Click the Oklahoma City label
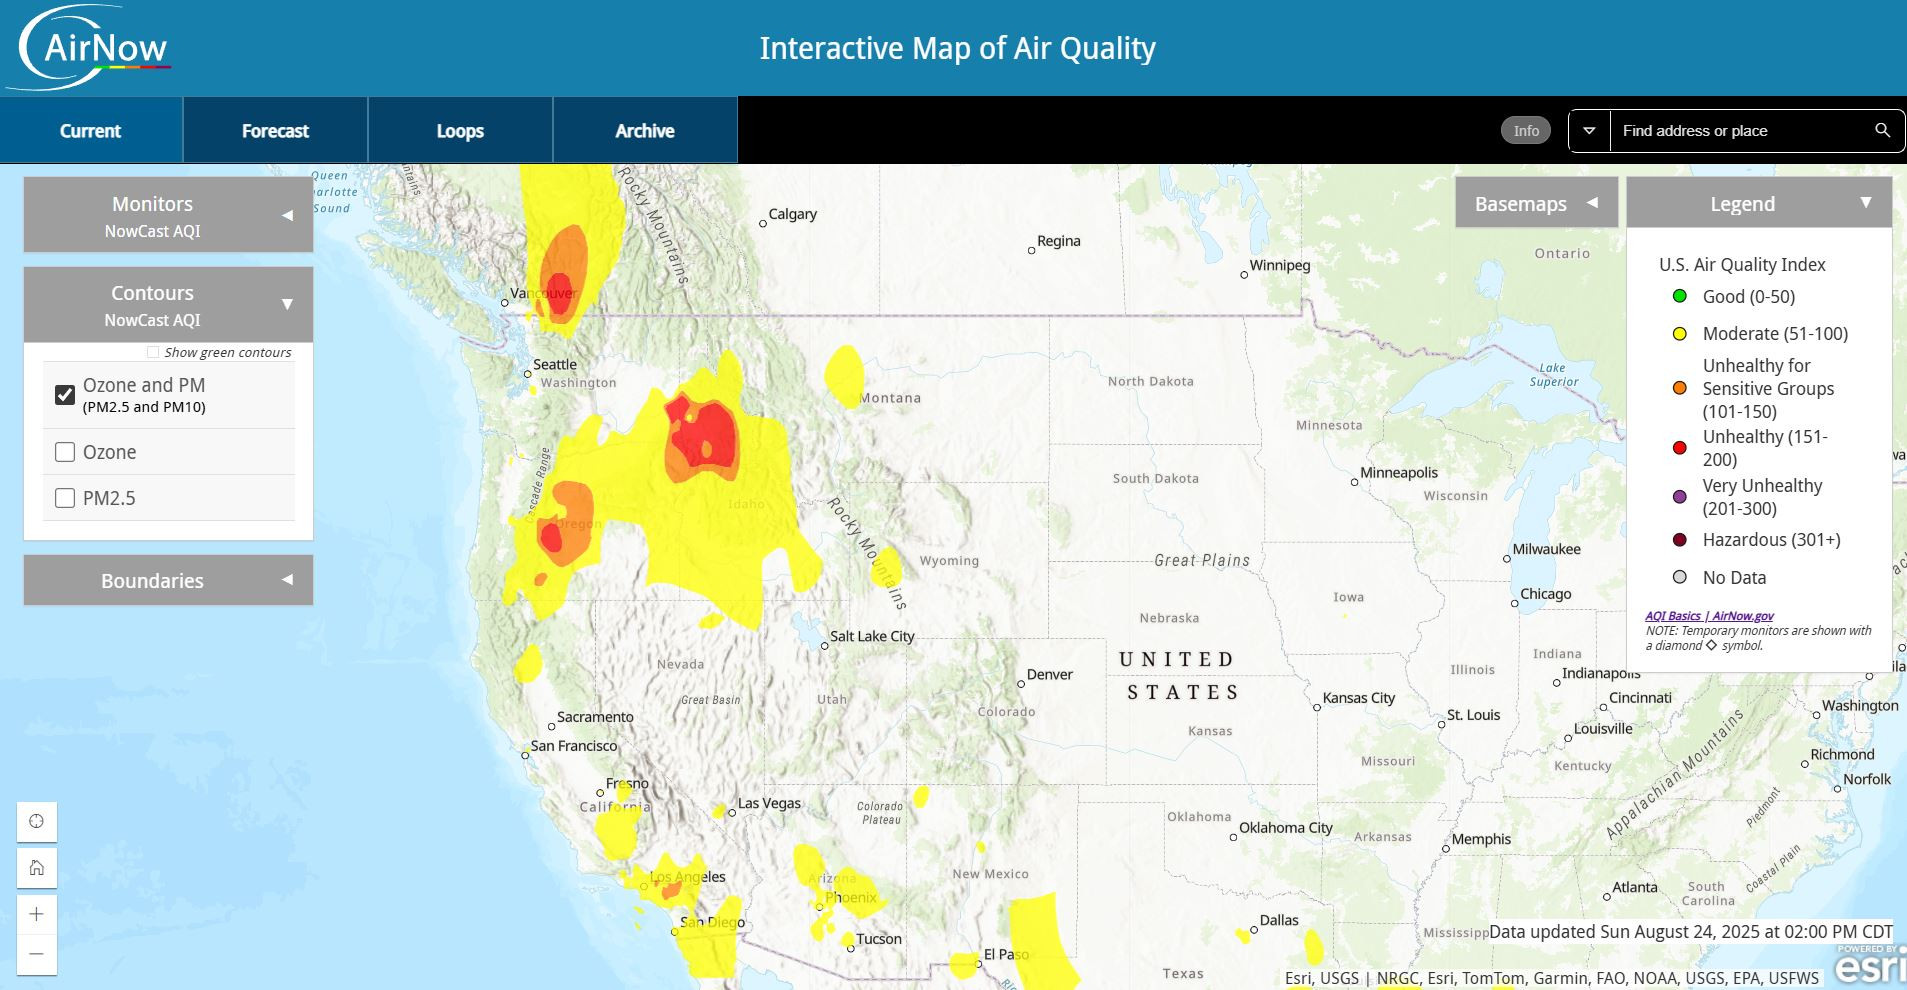The height and width of the screenshot is (990, 1907). click(x=1285, y=828)
